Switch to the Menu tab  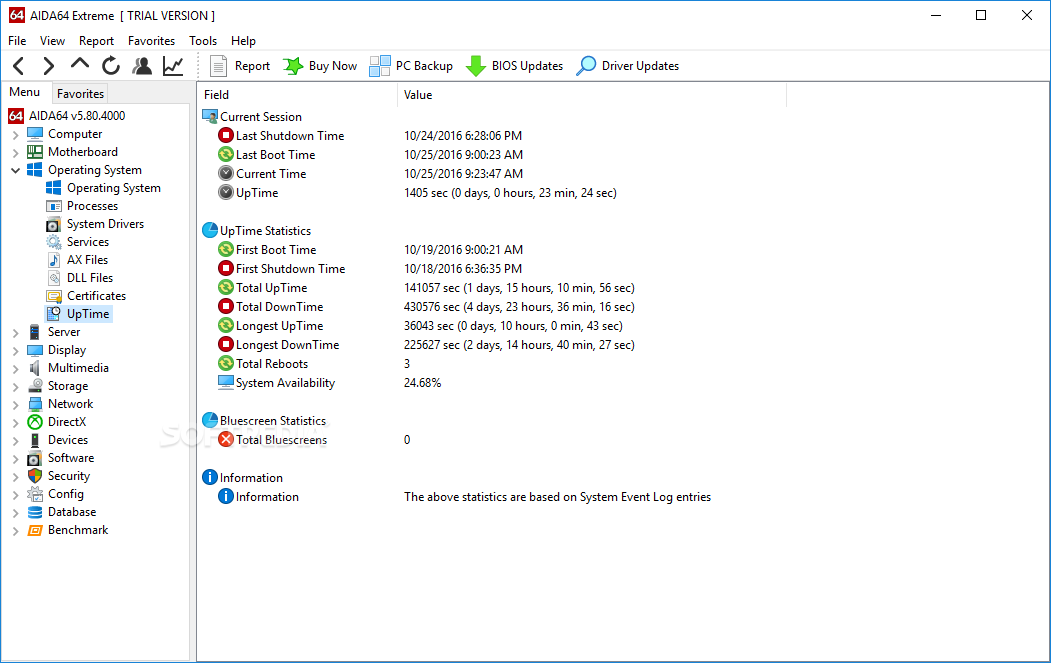click(25, 93)
